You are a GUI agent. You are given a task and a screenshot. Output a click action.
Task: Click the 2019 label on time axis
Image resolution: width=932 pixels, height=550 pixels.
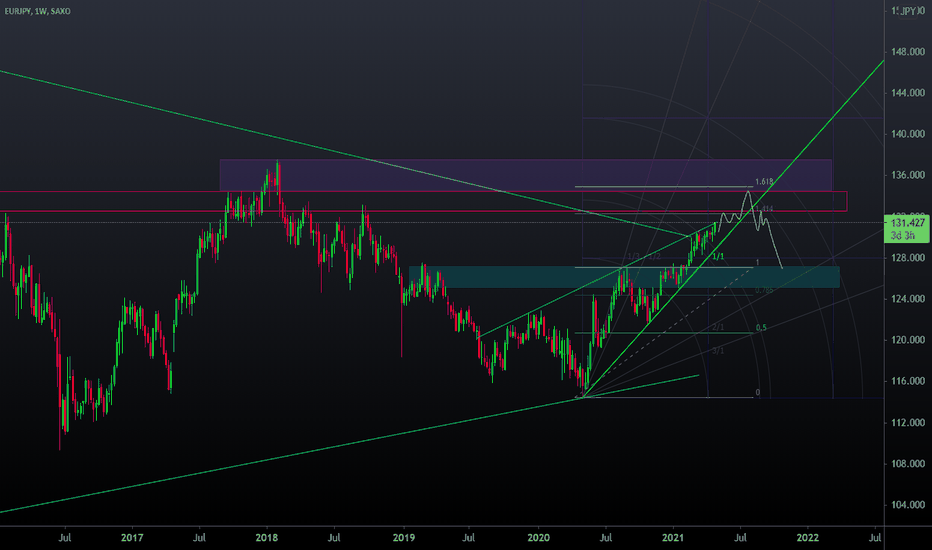pyautogui.click(x=404, y=538)
